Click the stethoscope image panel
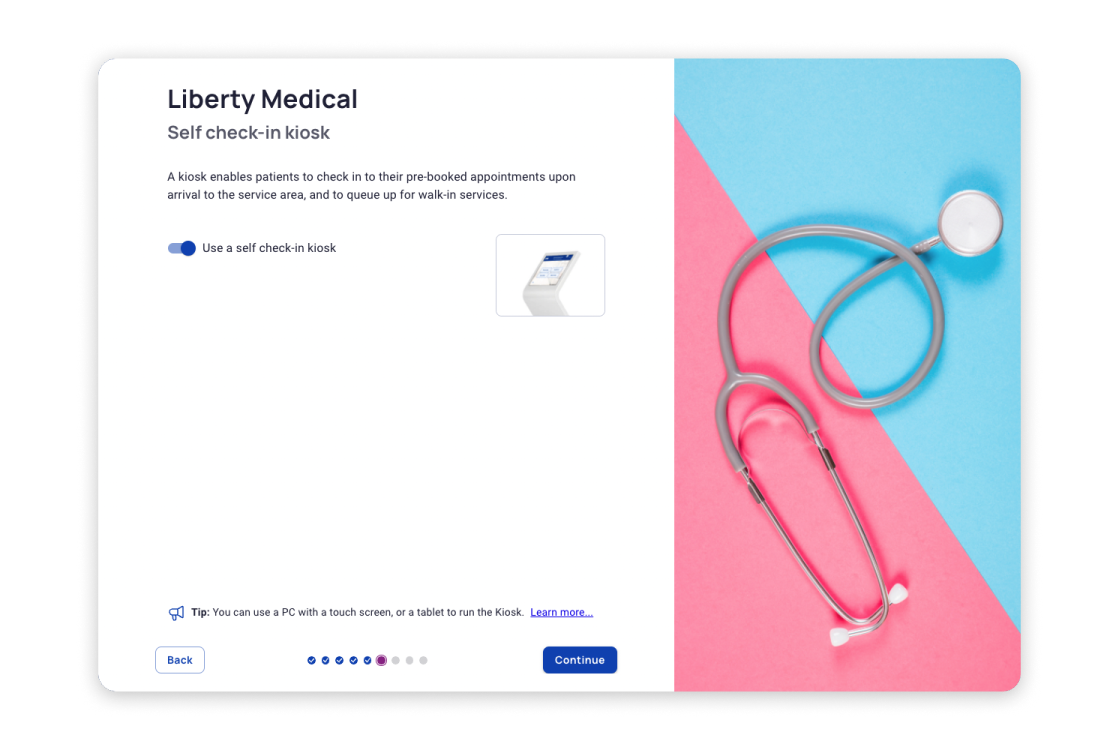 click(847, 375)
